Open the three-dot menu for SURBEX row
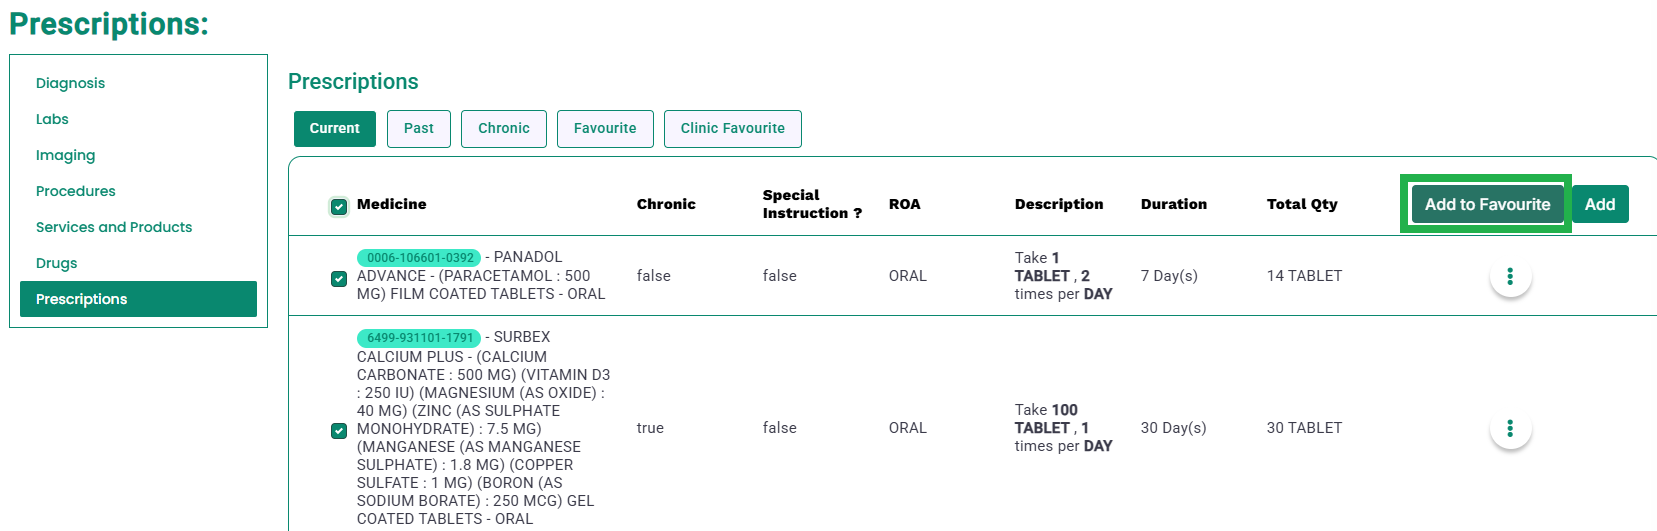 (1510, 428)
